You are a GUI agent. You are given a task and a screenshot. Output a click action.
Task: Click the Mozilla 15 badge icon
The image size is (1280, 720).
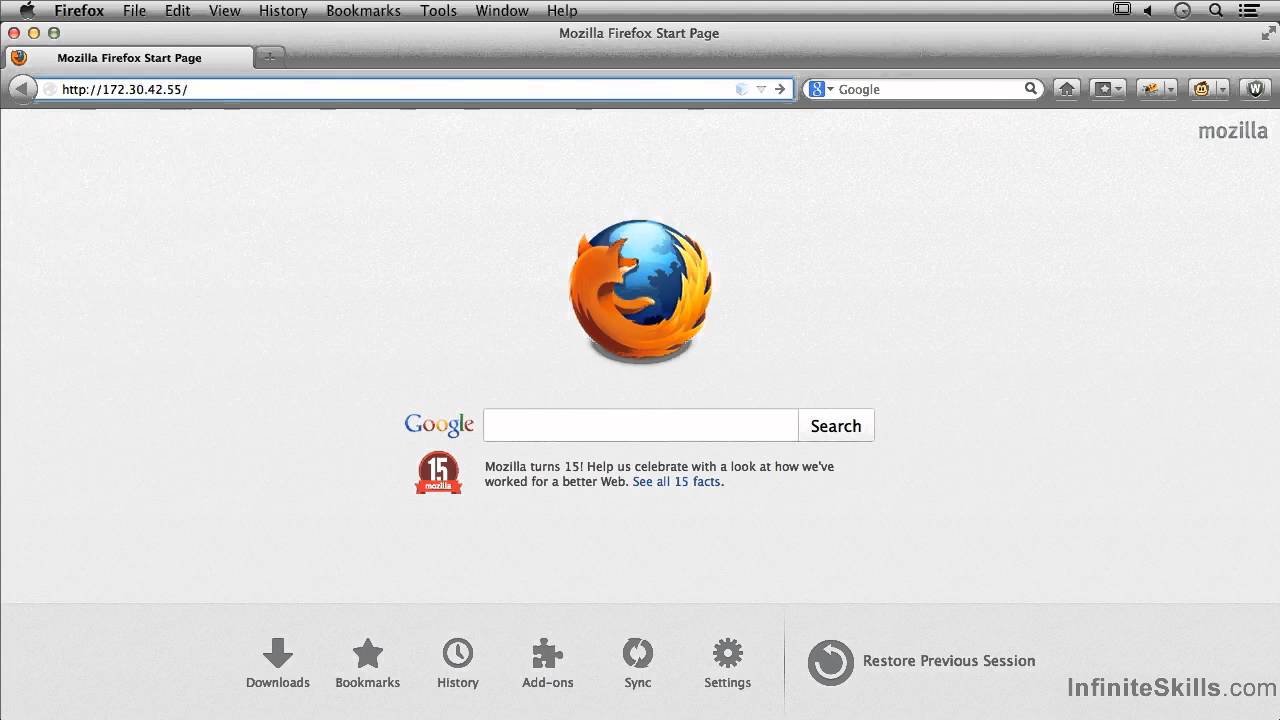point(438,473)
